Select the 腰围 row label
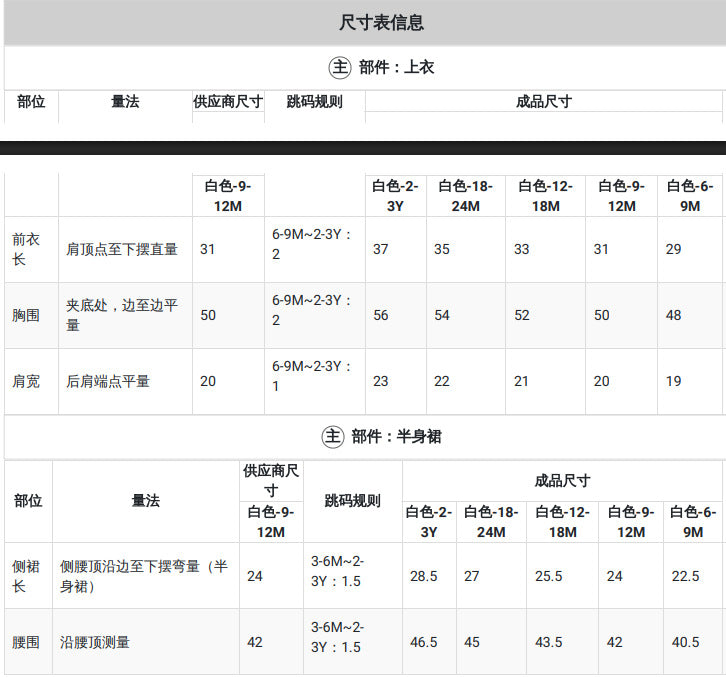The width and height of the screenshot is (726, 678). coord(26,642)
